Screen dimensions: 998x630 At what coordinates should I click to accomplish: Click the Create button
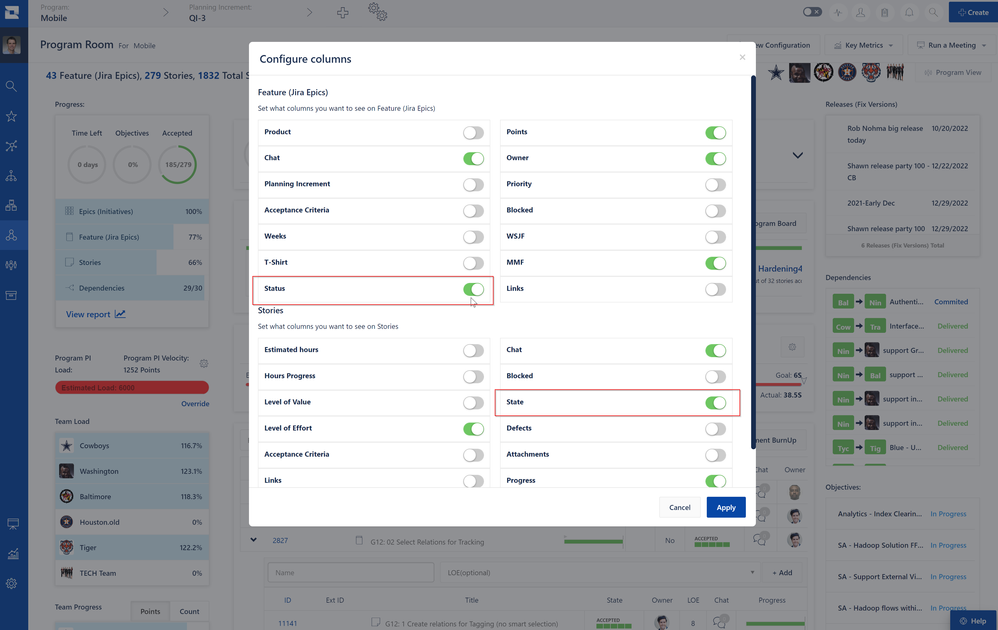pos(973,12)
